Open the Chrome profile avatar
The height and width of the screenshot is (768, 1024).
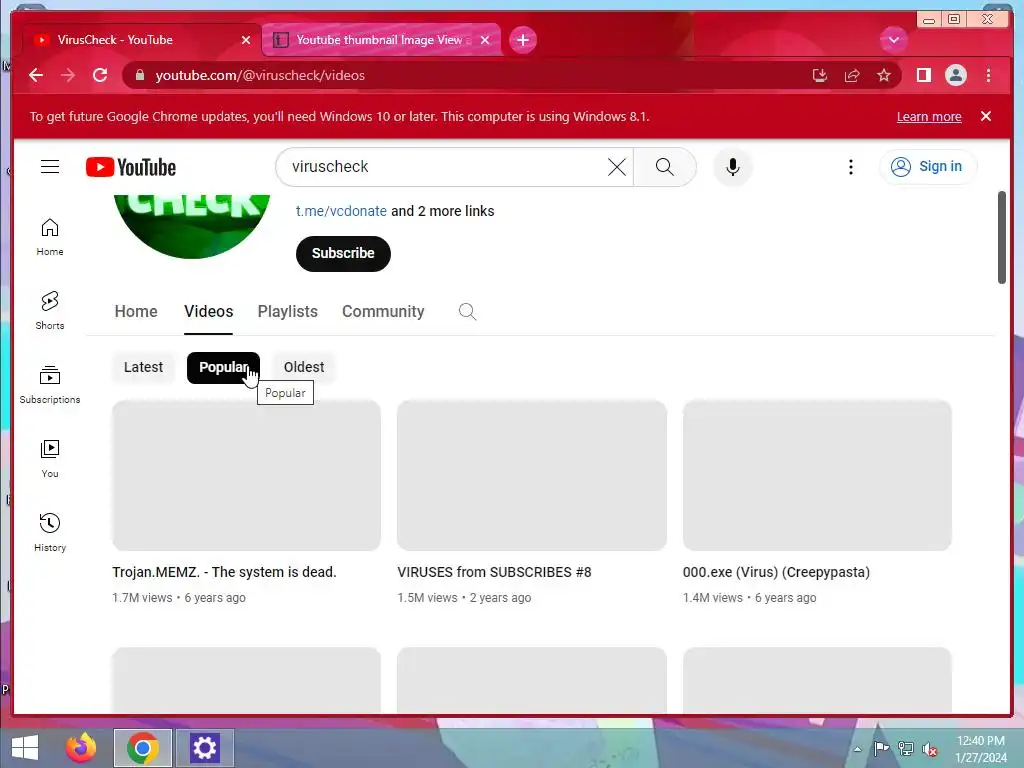(955, 75)
